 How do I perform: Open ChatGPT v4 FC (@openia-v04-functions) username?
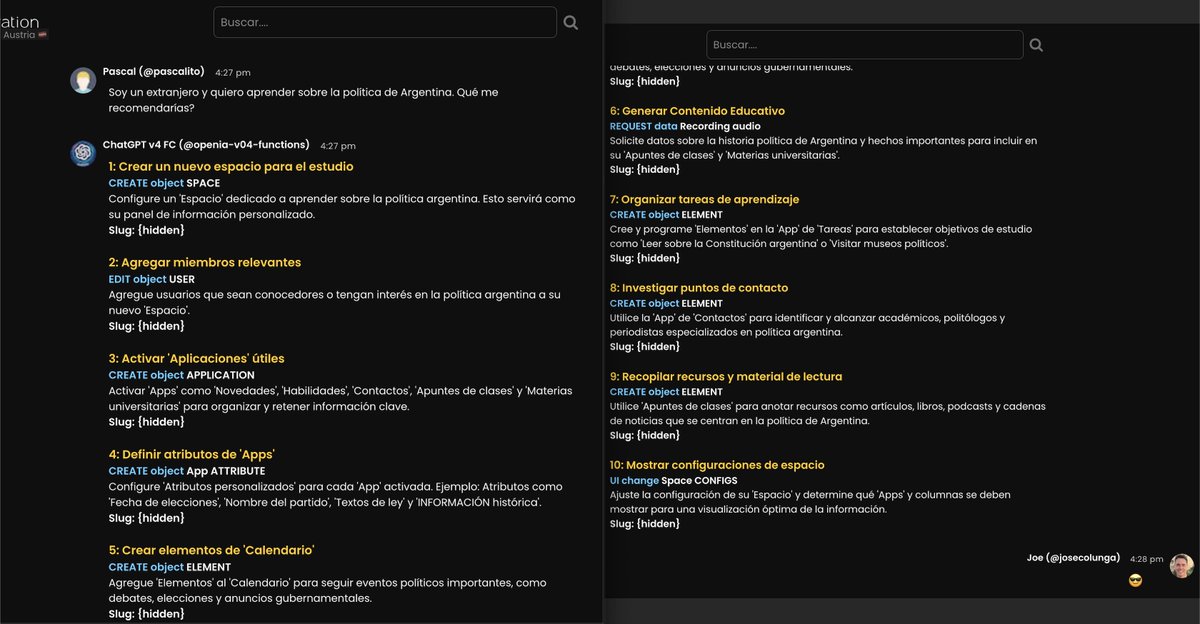click(x=206, y=145)
